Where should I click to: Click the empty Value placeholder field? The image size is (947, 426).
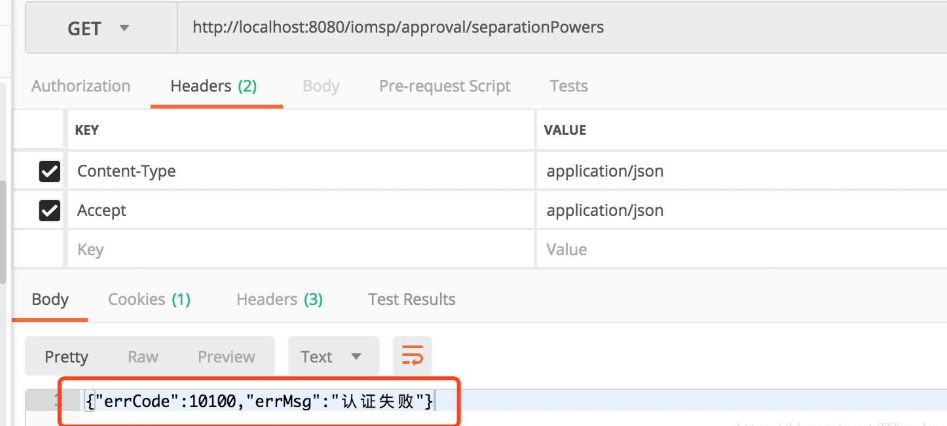point(740,249)
